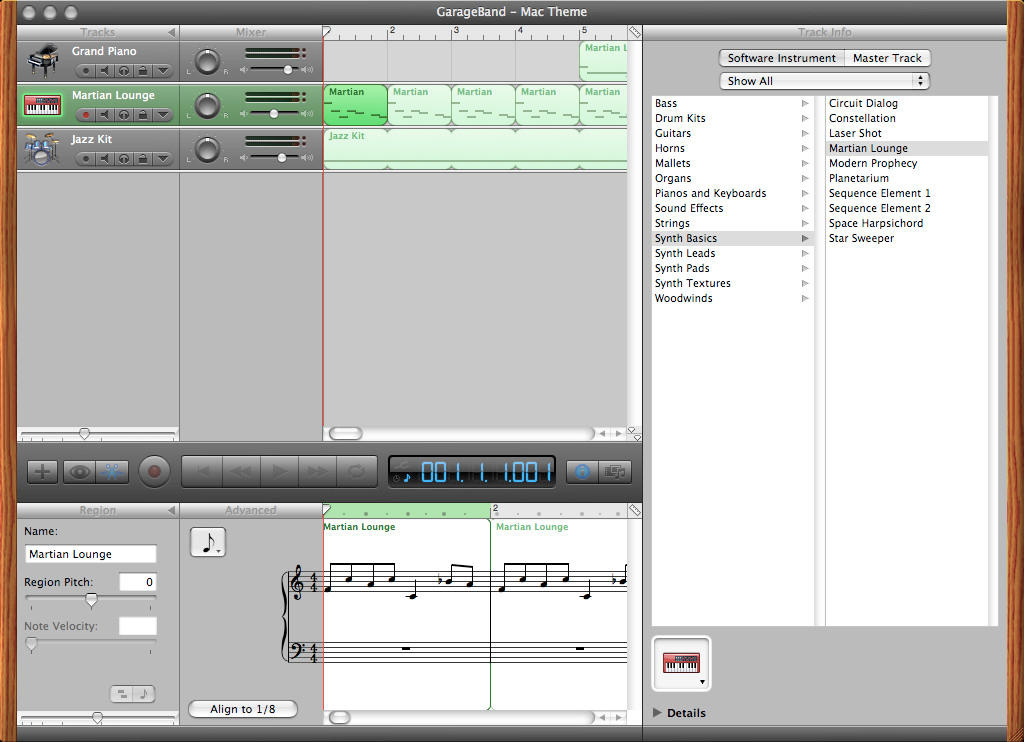
Task: Switch editor to notation score view
Action: 144,694
